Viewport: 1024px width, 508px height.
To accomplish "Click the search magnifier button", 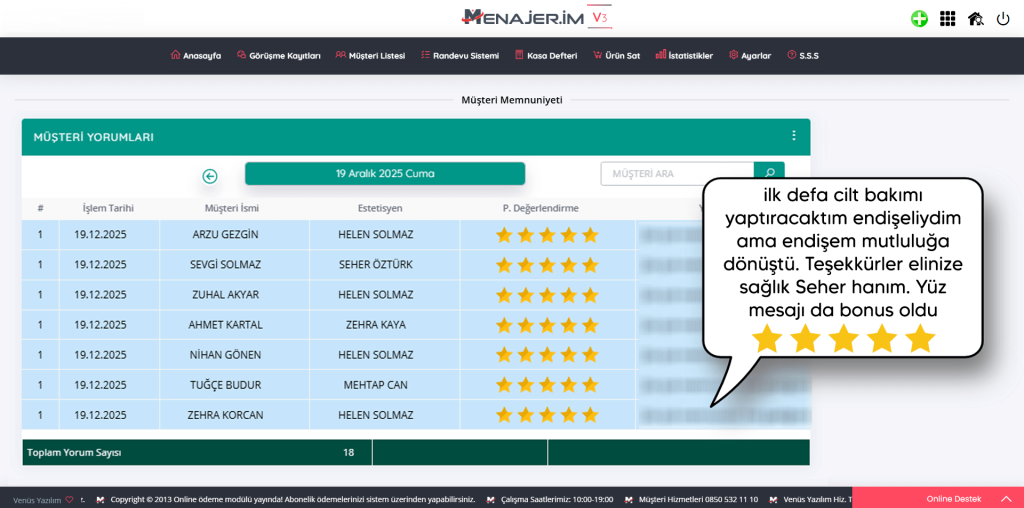I will click(769, 174).
